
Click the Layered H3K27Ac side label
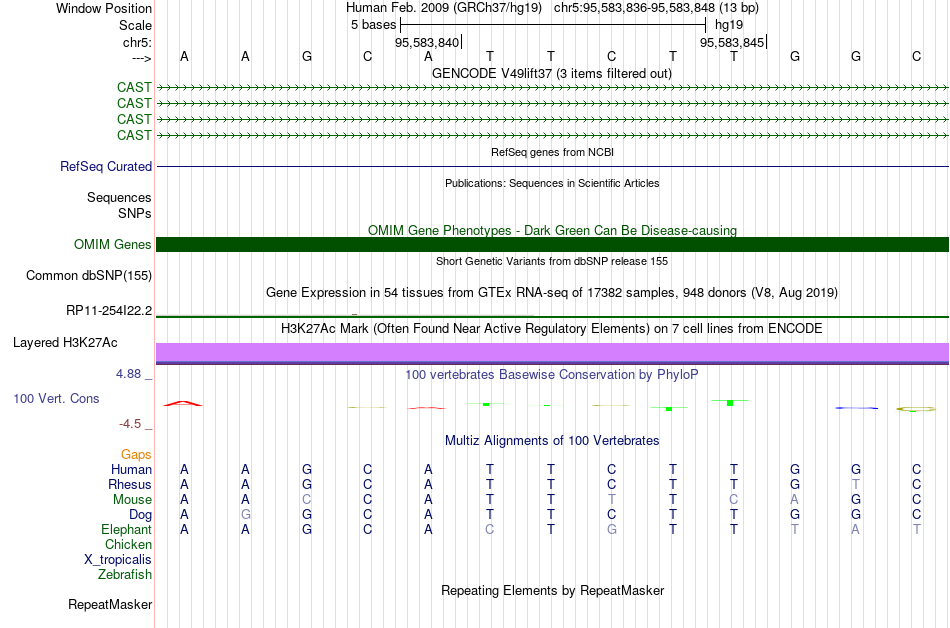point(65,343)
